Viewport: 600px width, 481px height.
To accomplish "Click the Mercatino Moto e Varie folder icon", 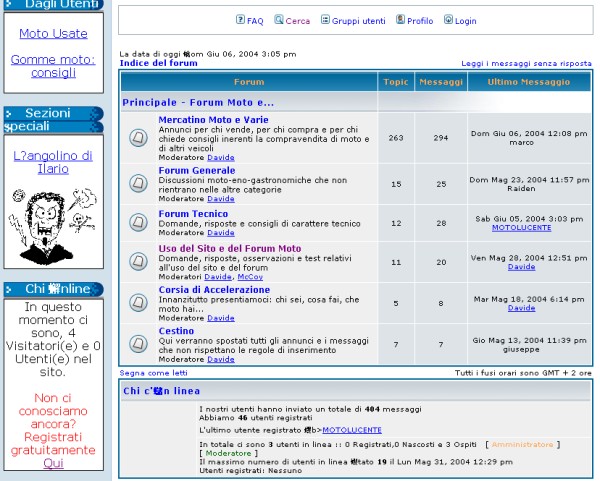I will click(138, 137).
